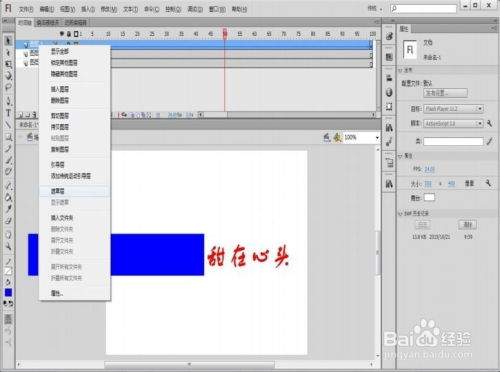Image resolution: width=500 pixels, height=372 pixels.
Task: Open the stage color swatch in Properties
Action: click(429, 198)
